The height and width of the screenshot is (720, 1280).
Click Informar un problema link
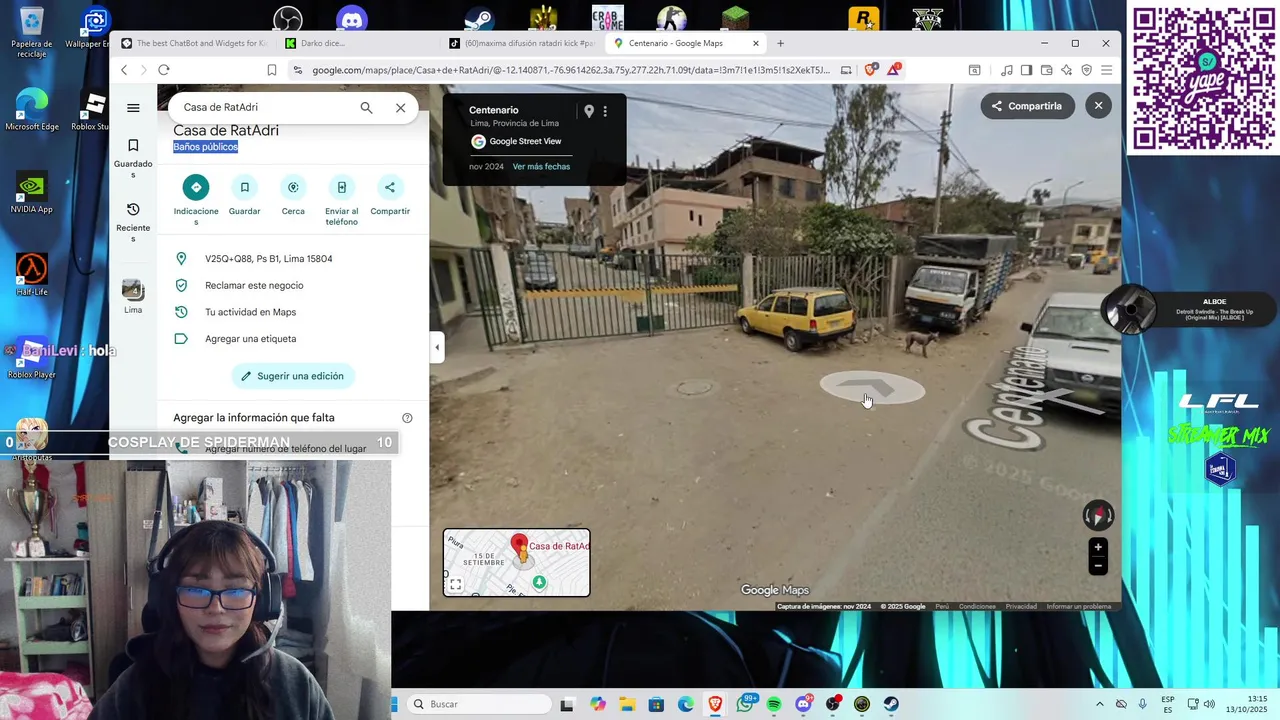point(1078,606)
